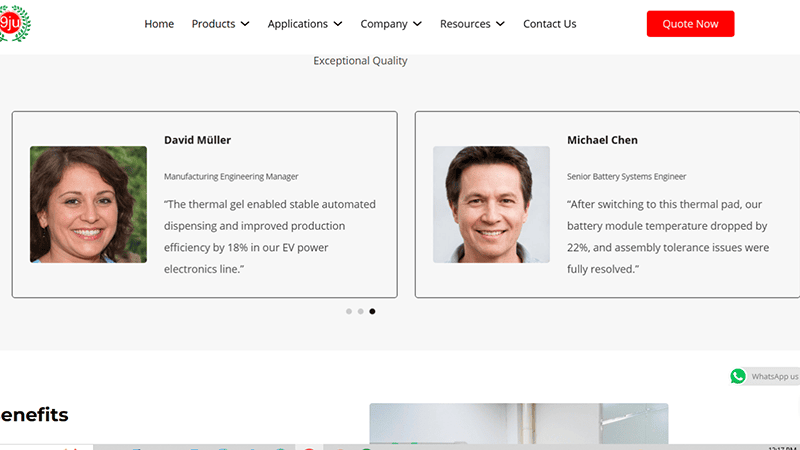Image resolution: width=800 pixels, height=450 pixels.
Task: Click the red Quote Now button
Action: pos(690,24)
